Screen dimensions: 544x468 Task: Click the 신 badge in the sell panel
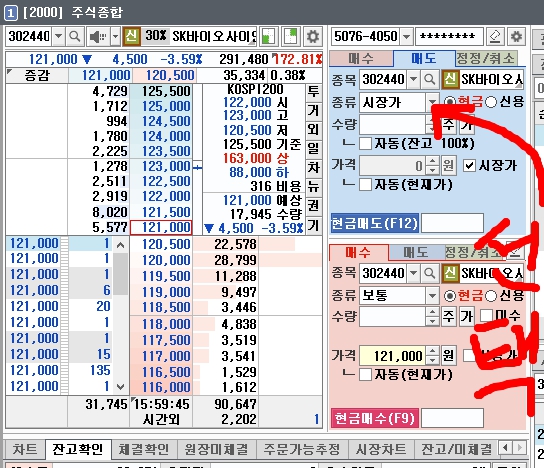coord(450,79)
